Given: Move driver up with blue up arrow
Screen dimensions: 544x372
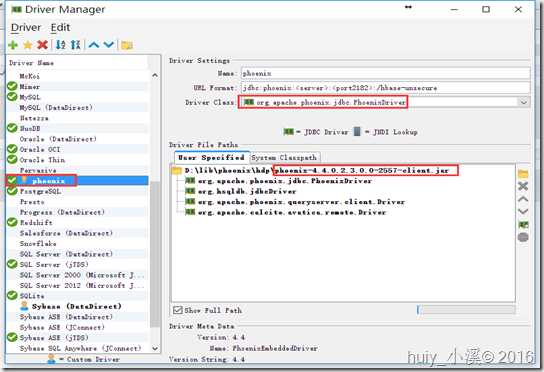Looking at the screenshot, I should [x=94, y=45].
